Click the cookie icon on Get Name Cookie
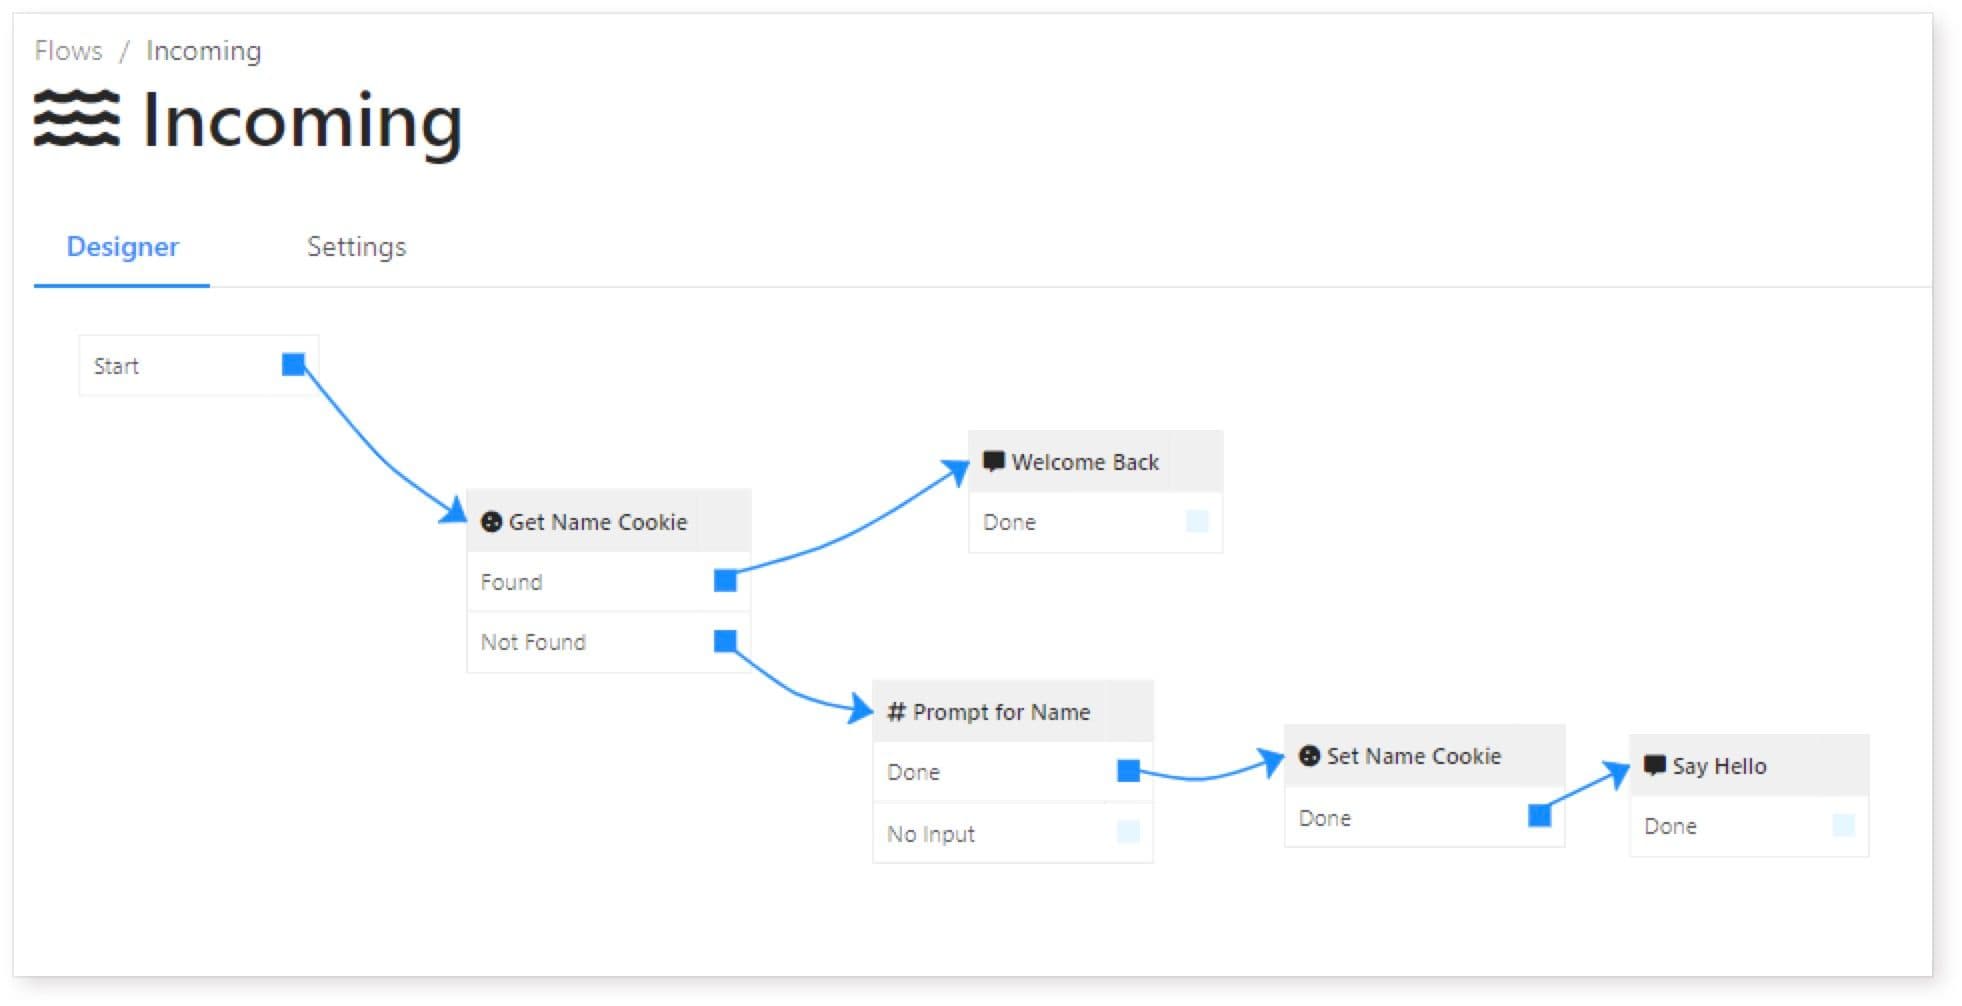Screen dimensions: 1962x1006 491,522
